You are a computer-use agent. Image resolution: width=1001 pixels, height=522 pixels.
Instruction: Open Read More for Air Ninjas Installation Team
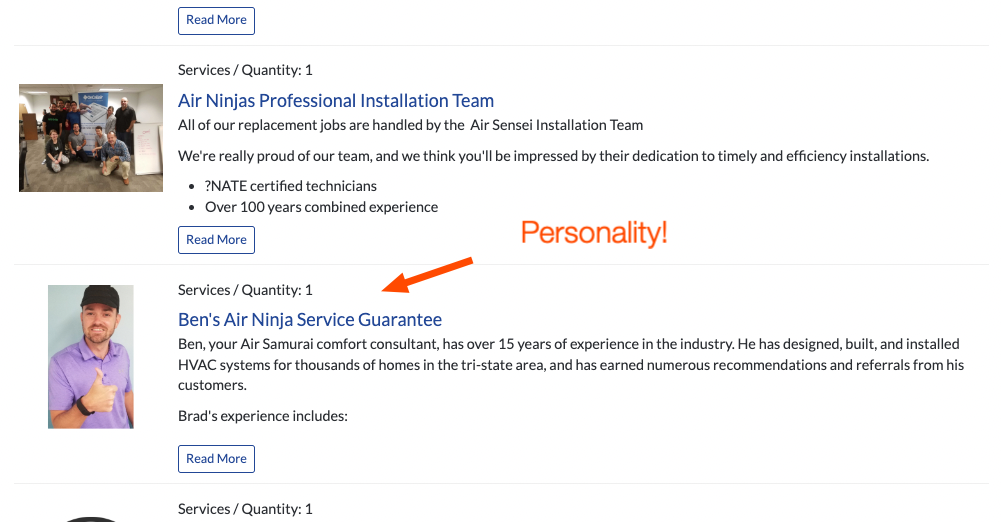[216, 240]
